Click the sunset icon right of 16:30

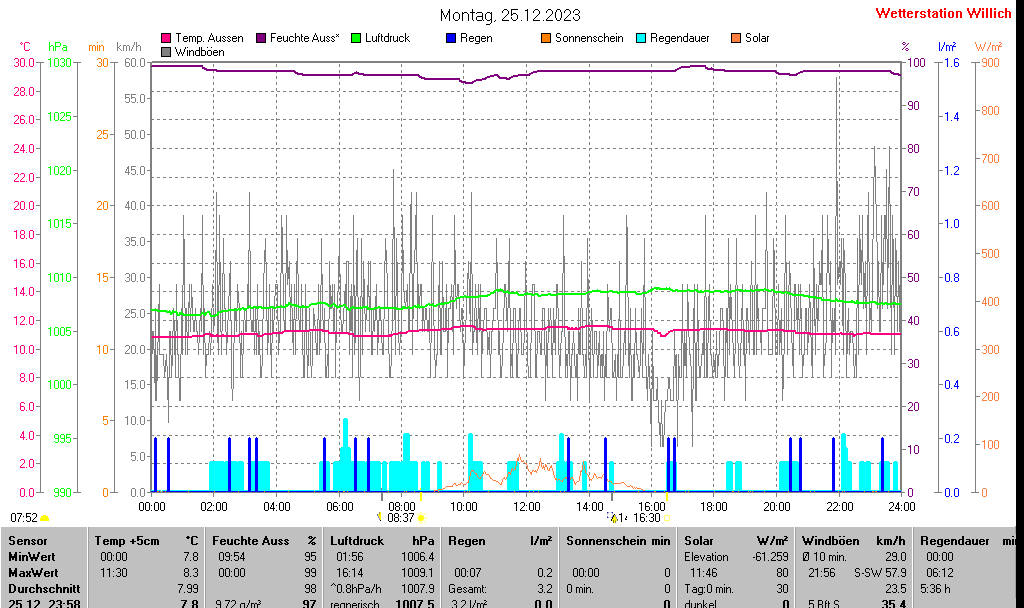click(667, 519)
